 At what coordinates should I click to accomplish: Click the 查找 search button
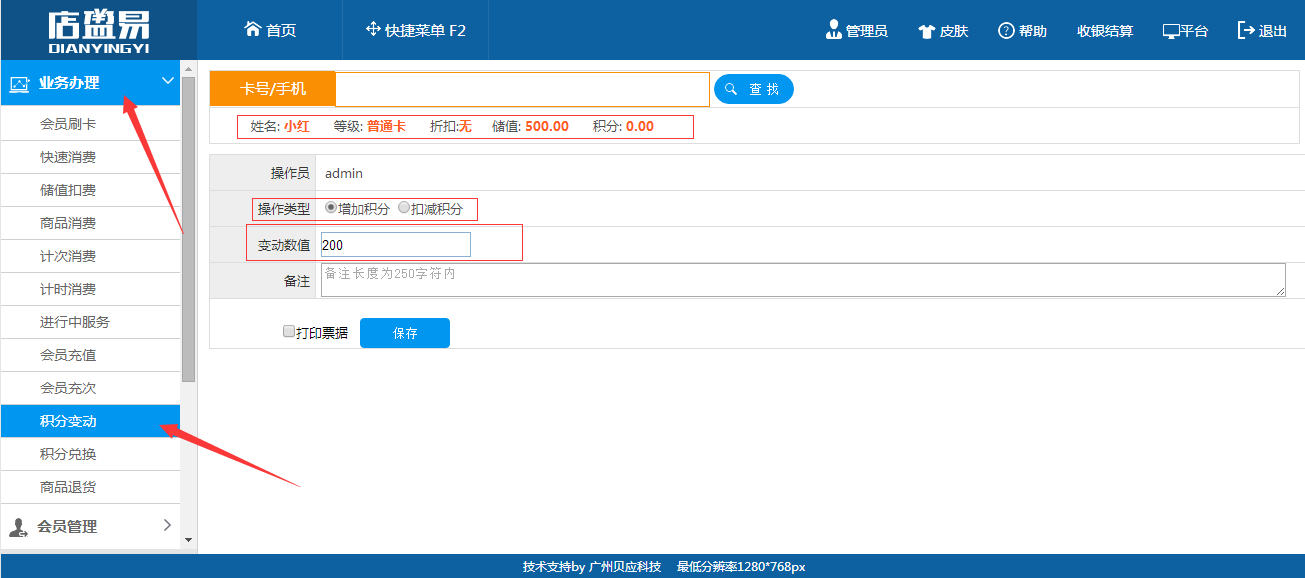754,89
